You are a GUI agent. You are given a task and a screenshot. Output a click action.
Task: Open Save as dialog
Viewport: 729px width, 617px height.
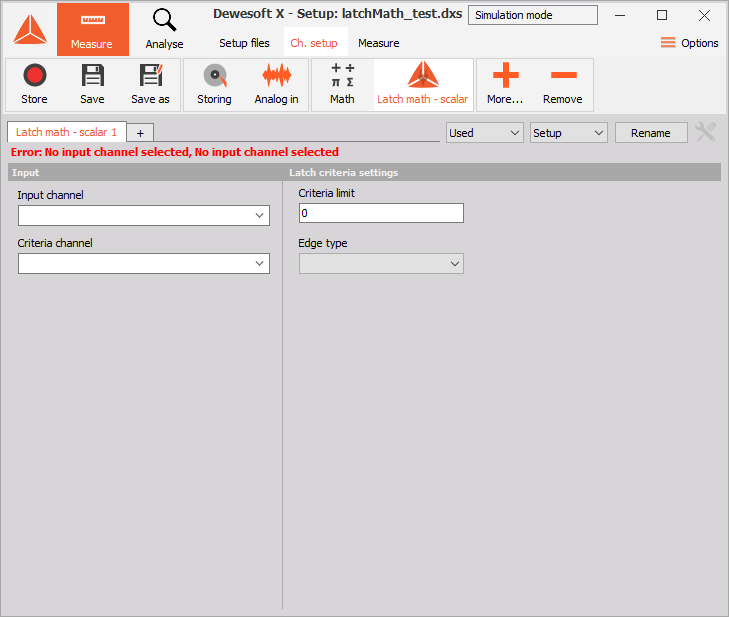pyautogui.click(x=150, y=85)
